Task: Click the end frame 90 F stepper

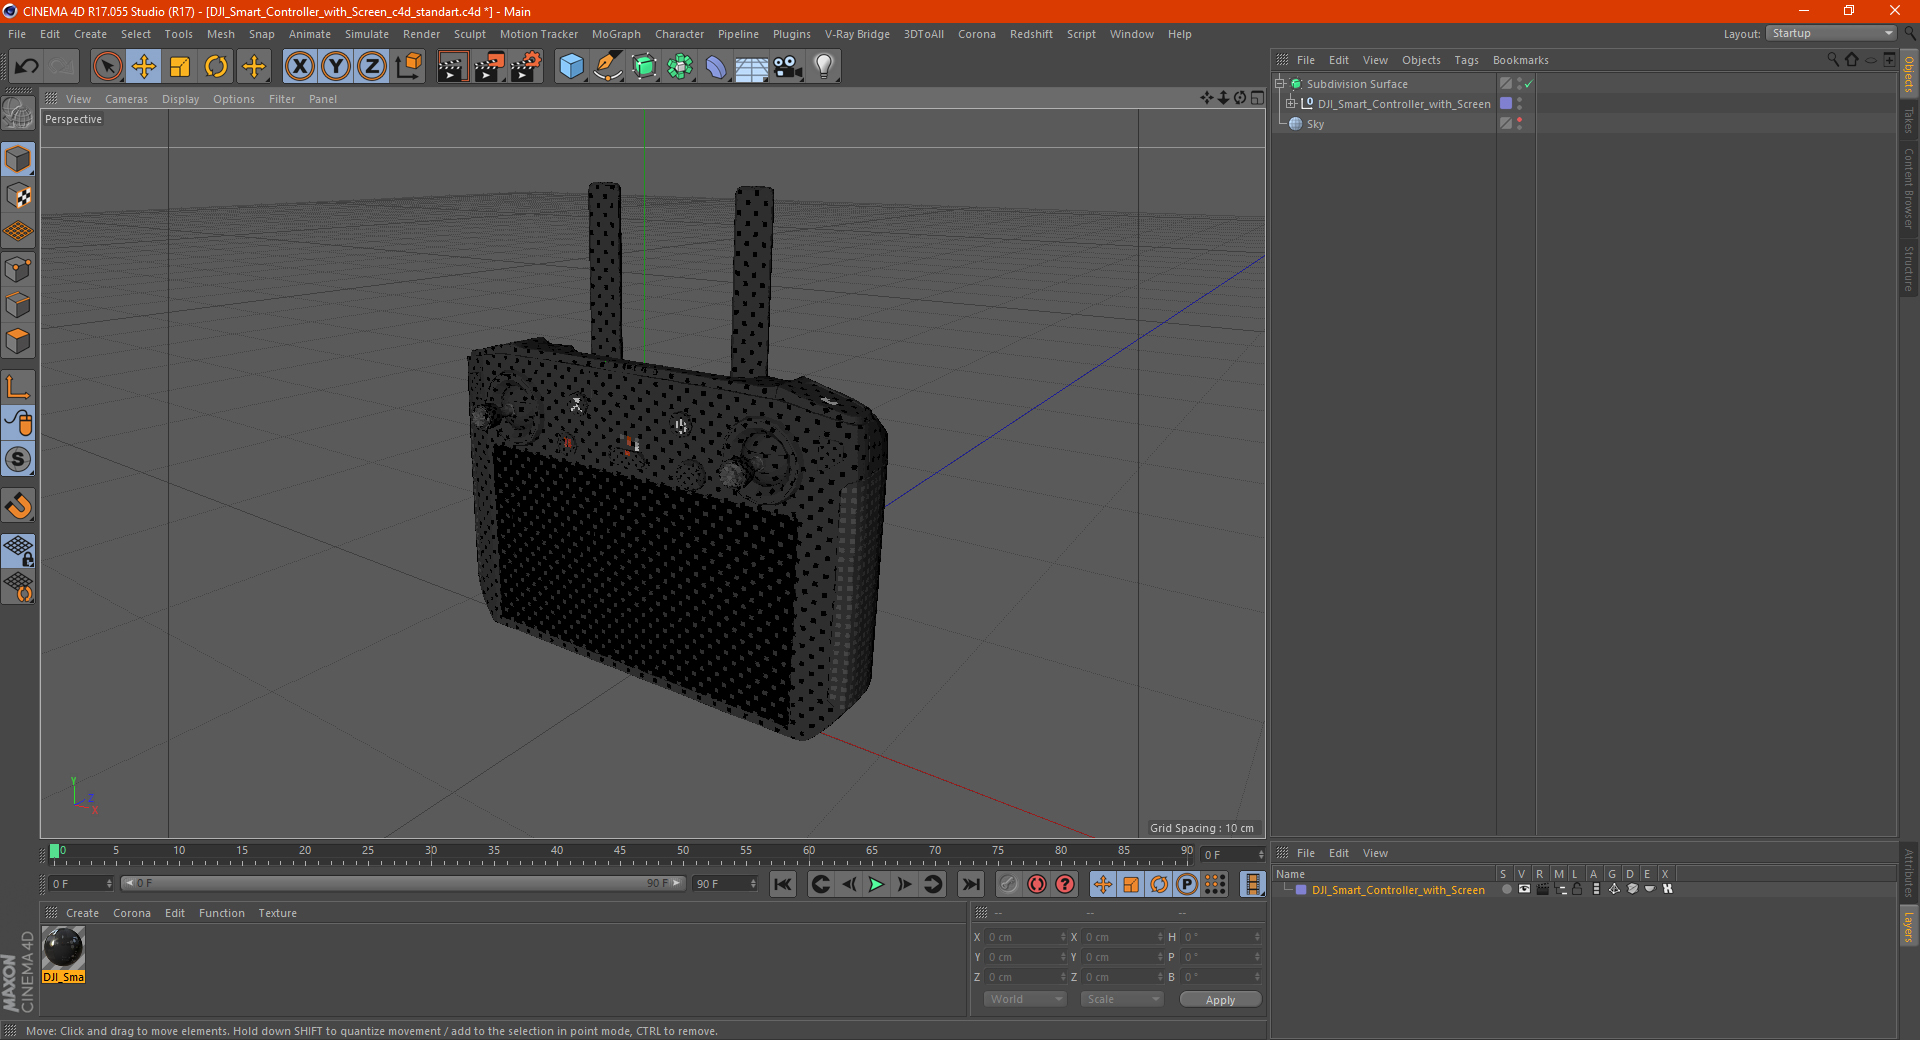Action: tap(753, 884)
